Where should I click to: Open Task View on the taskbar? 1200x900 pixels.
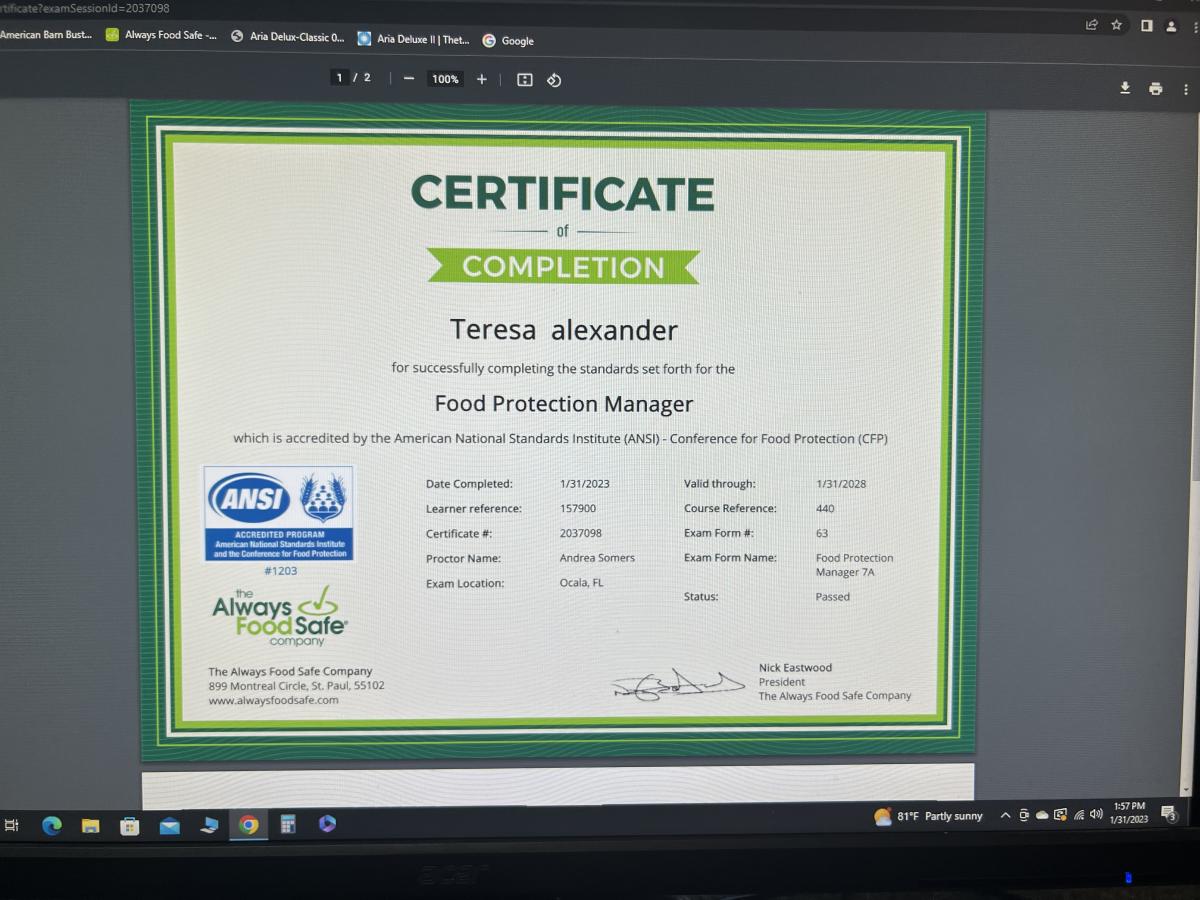12,825
